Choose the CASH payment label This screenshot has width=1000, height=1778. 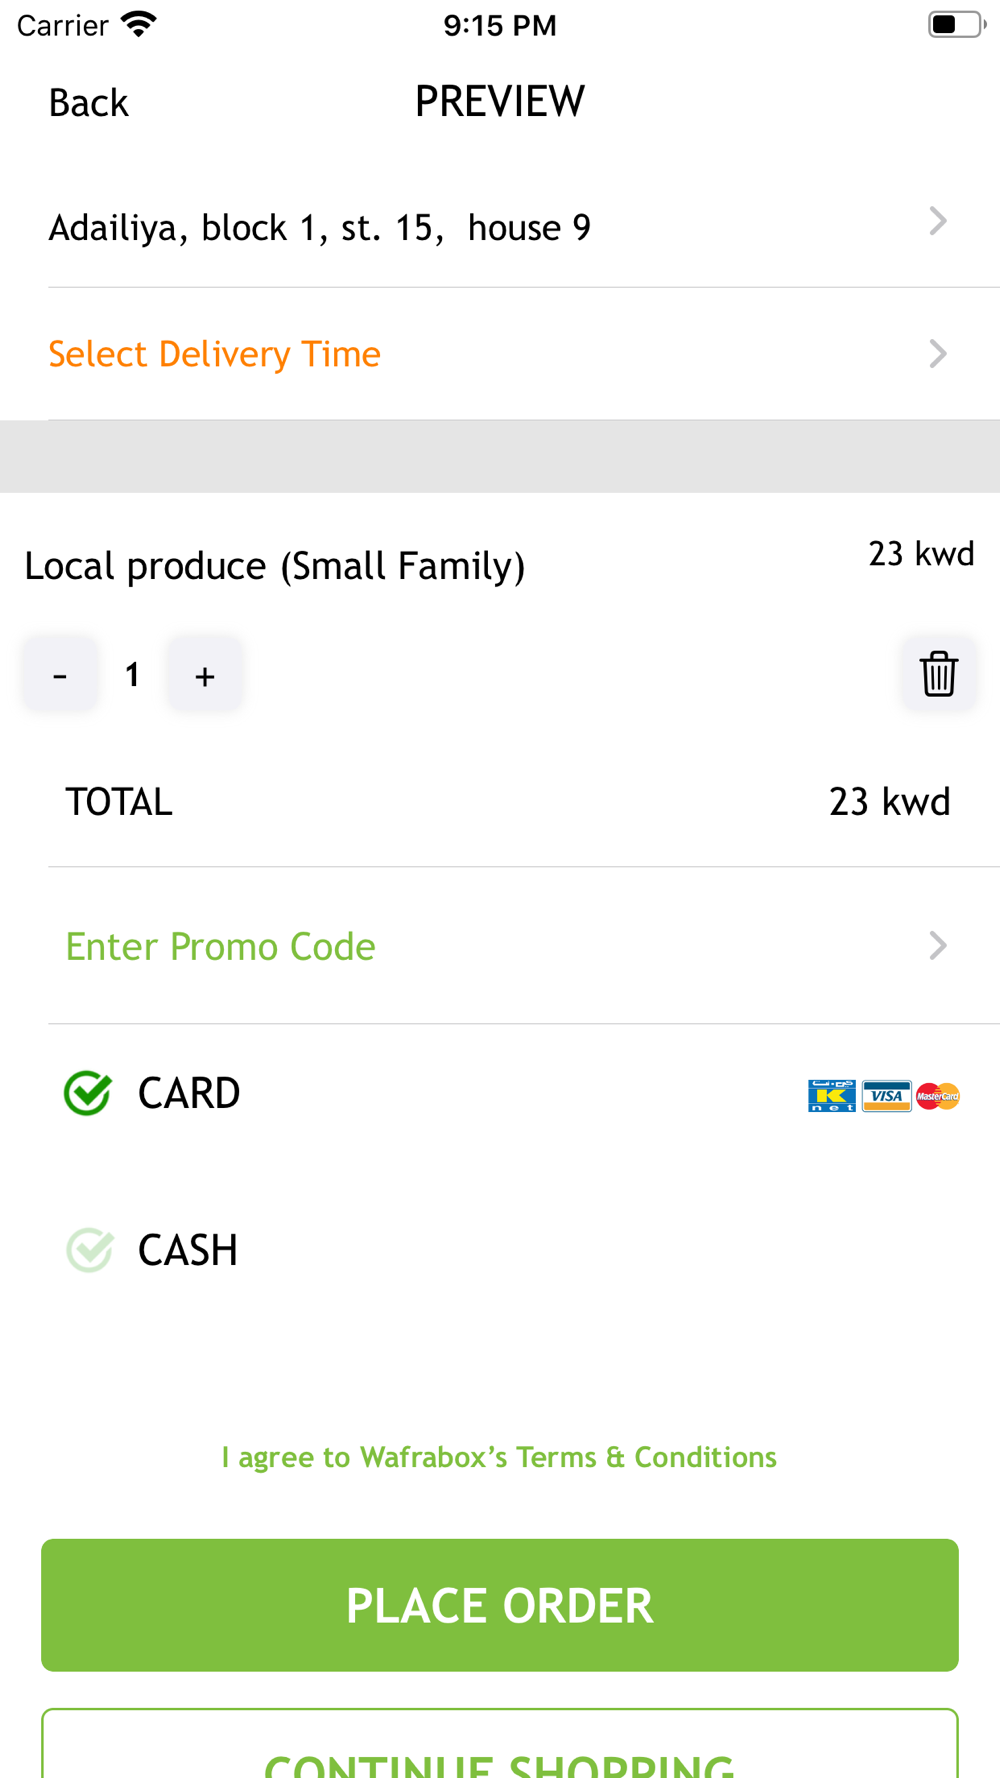pos(188,1250)
